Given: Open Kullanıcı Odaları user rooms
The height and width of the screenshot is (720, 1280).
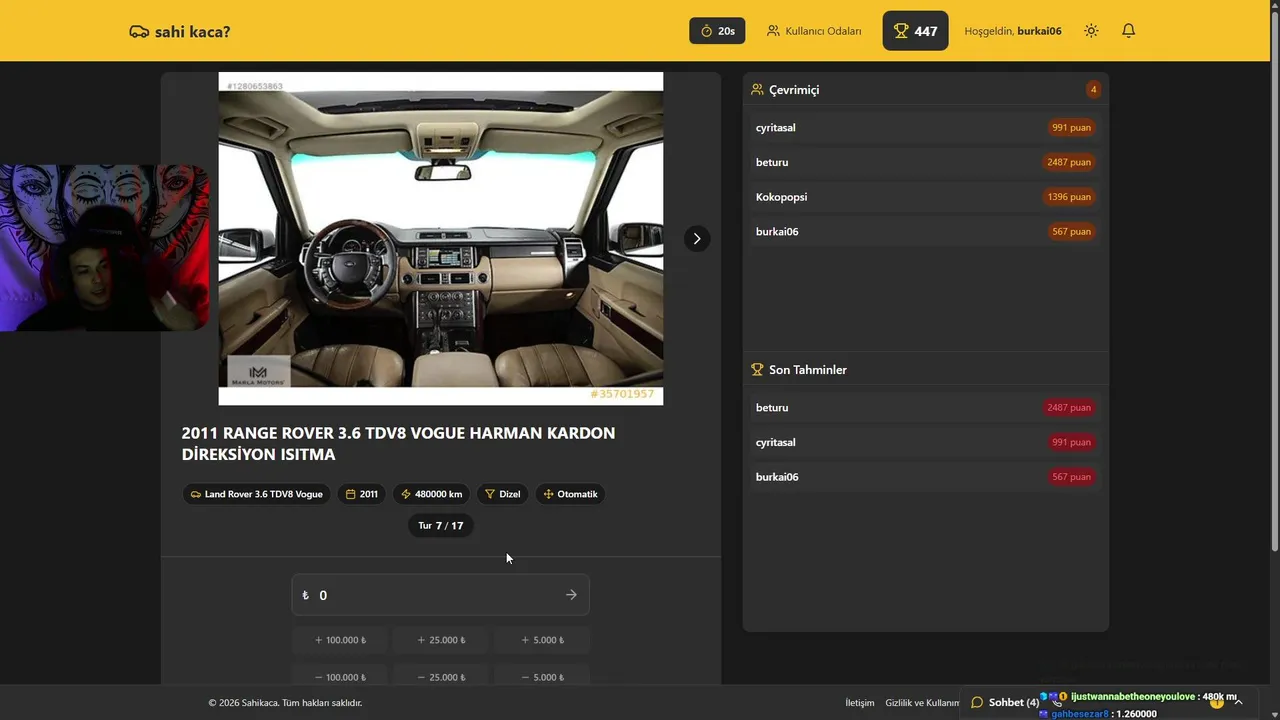Looking at the screenshot, I should 814,31.
